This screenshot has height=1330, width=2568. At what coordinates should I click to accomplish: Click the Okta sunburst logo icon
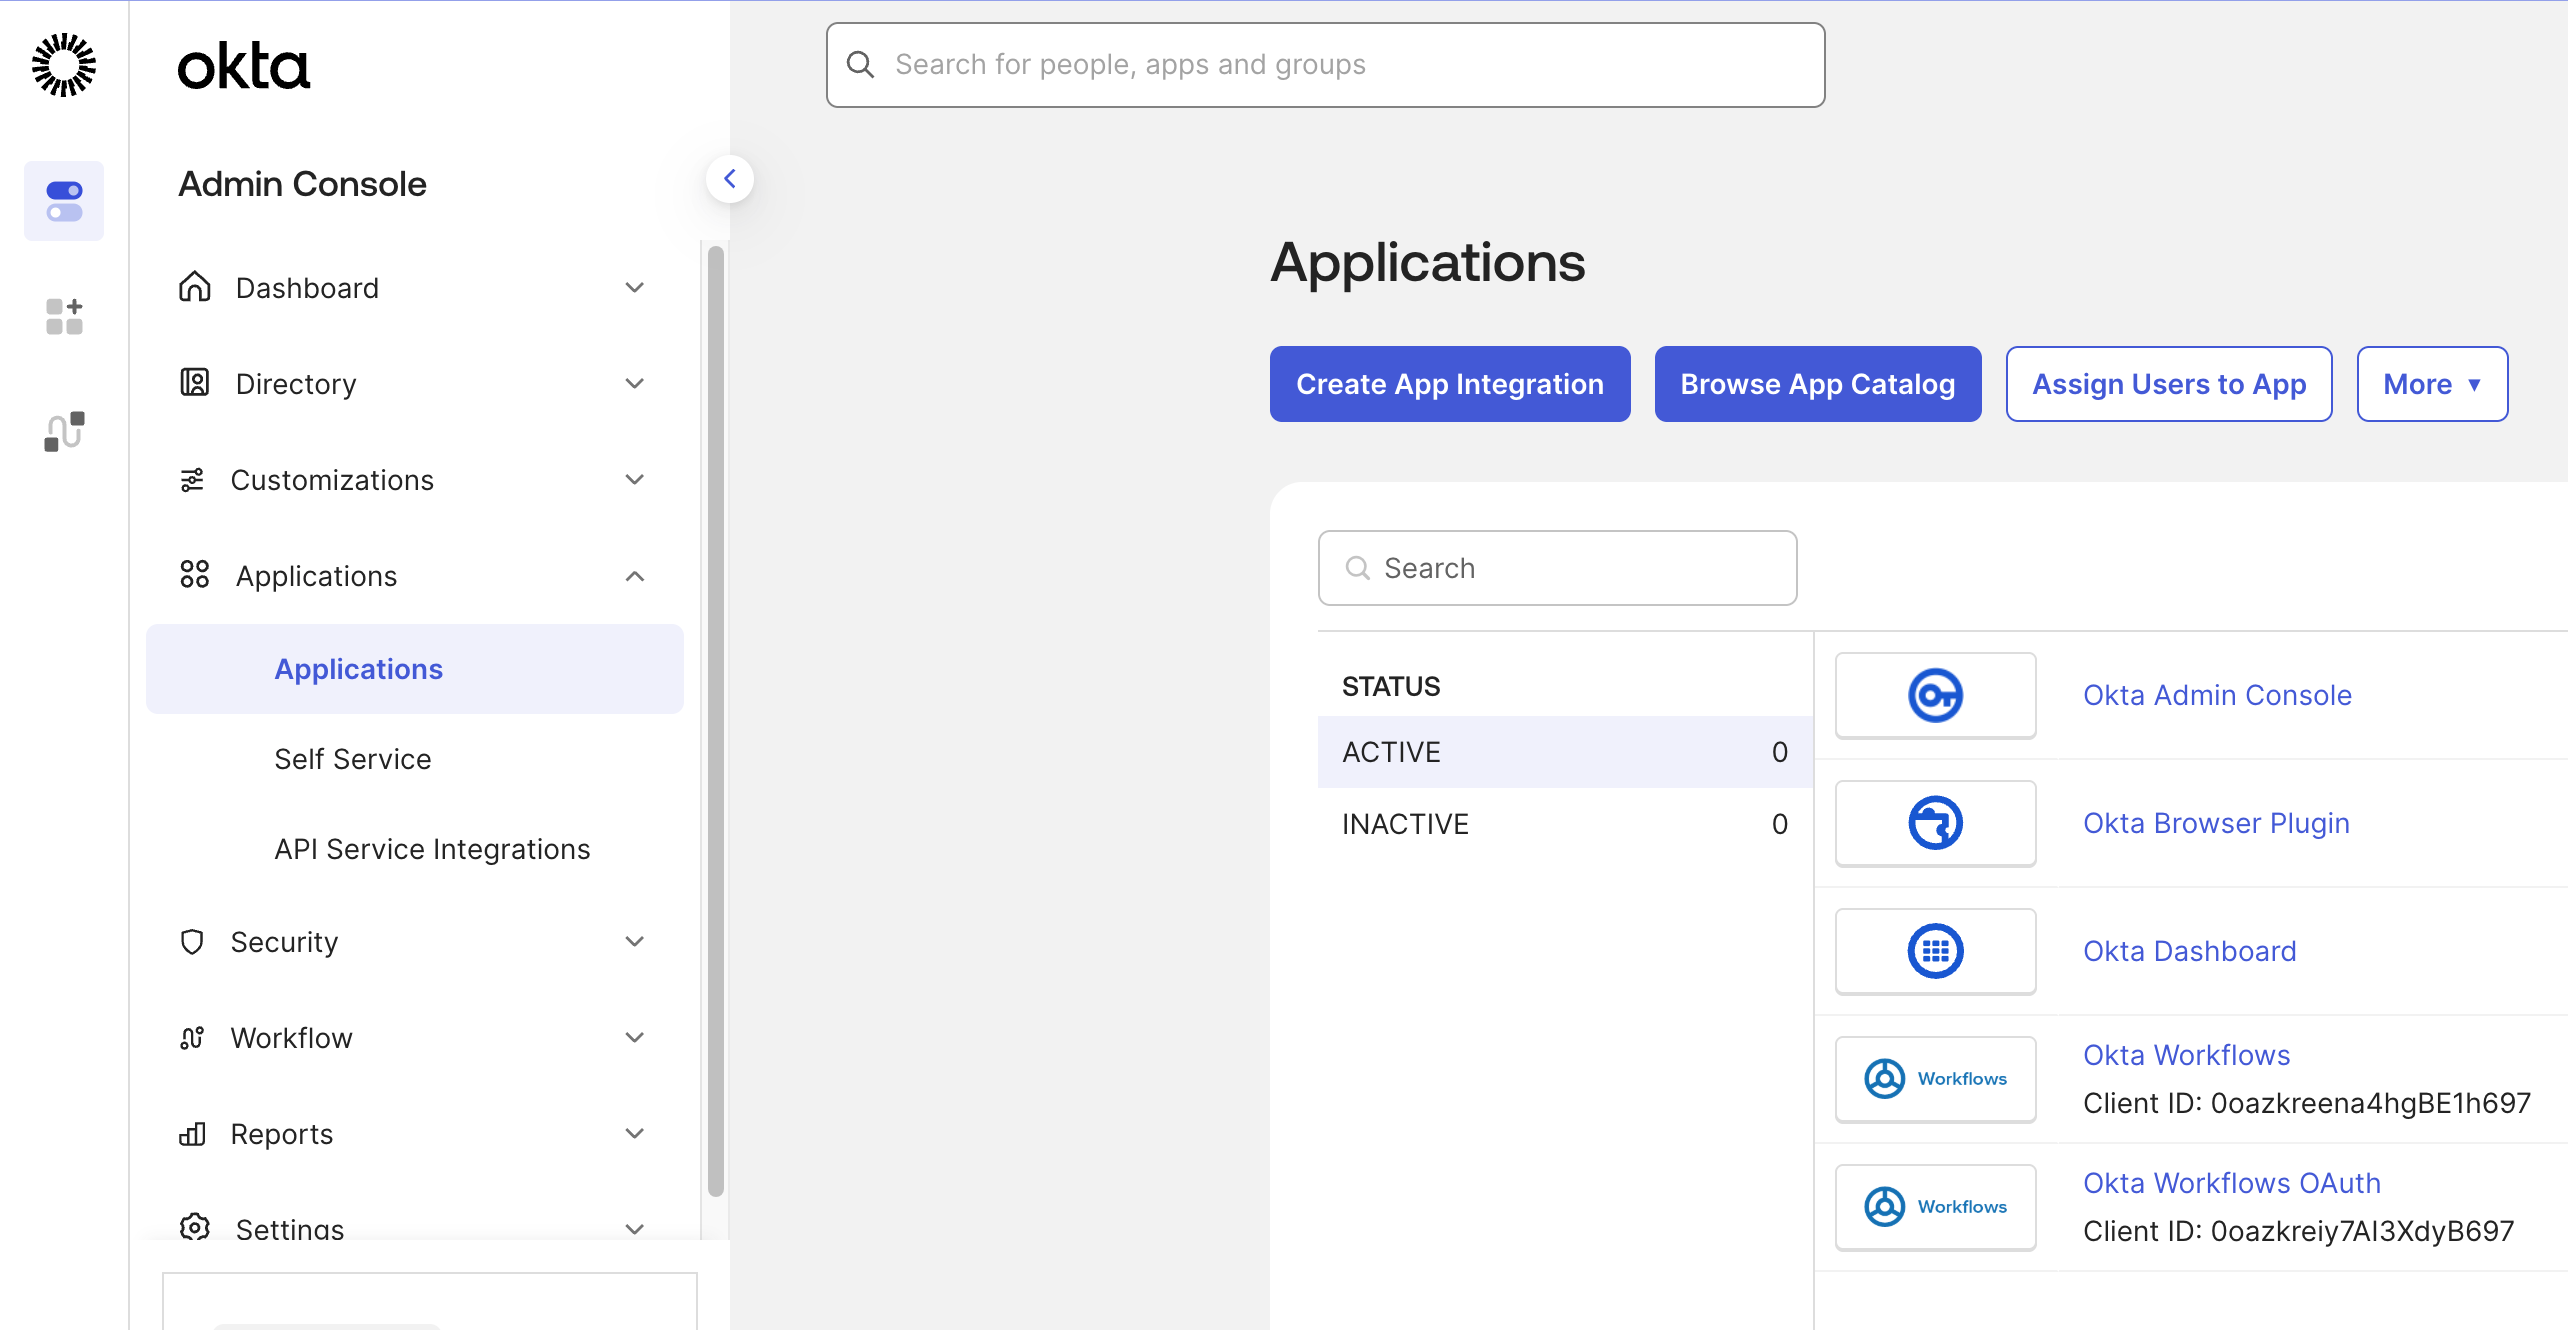coord(64,65)
